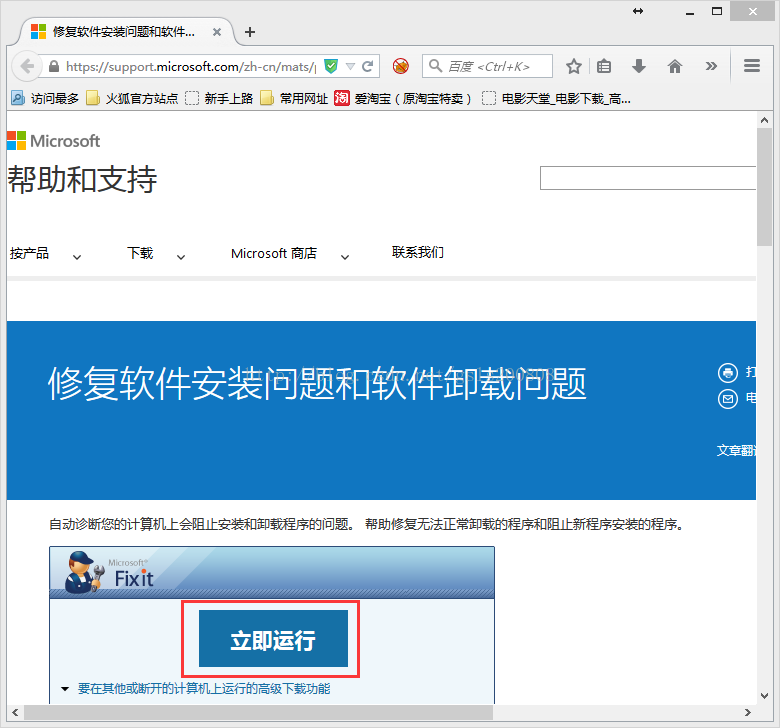Open the 电影天堂 bookmark
Viewport: 780px width, 728px height.
coord(556,99)
